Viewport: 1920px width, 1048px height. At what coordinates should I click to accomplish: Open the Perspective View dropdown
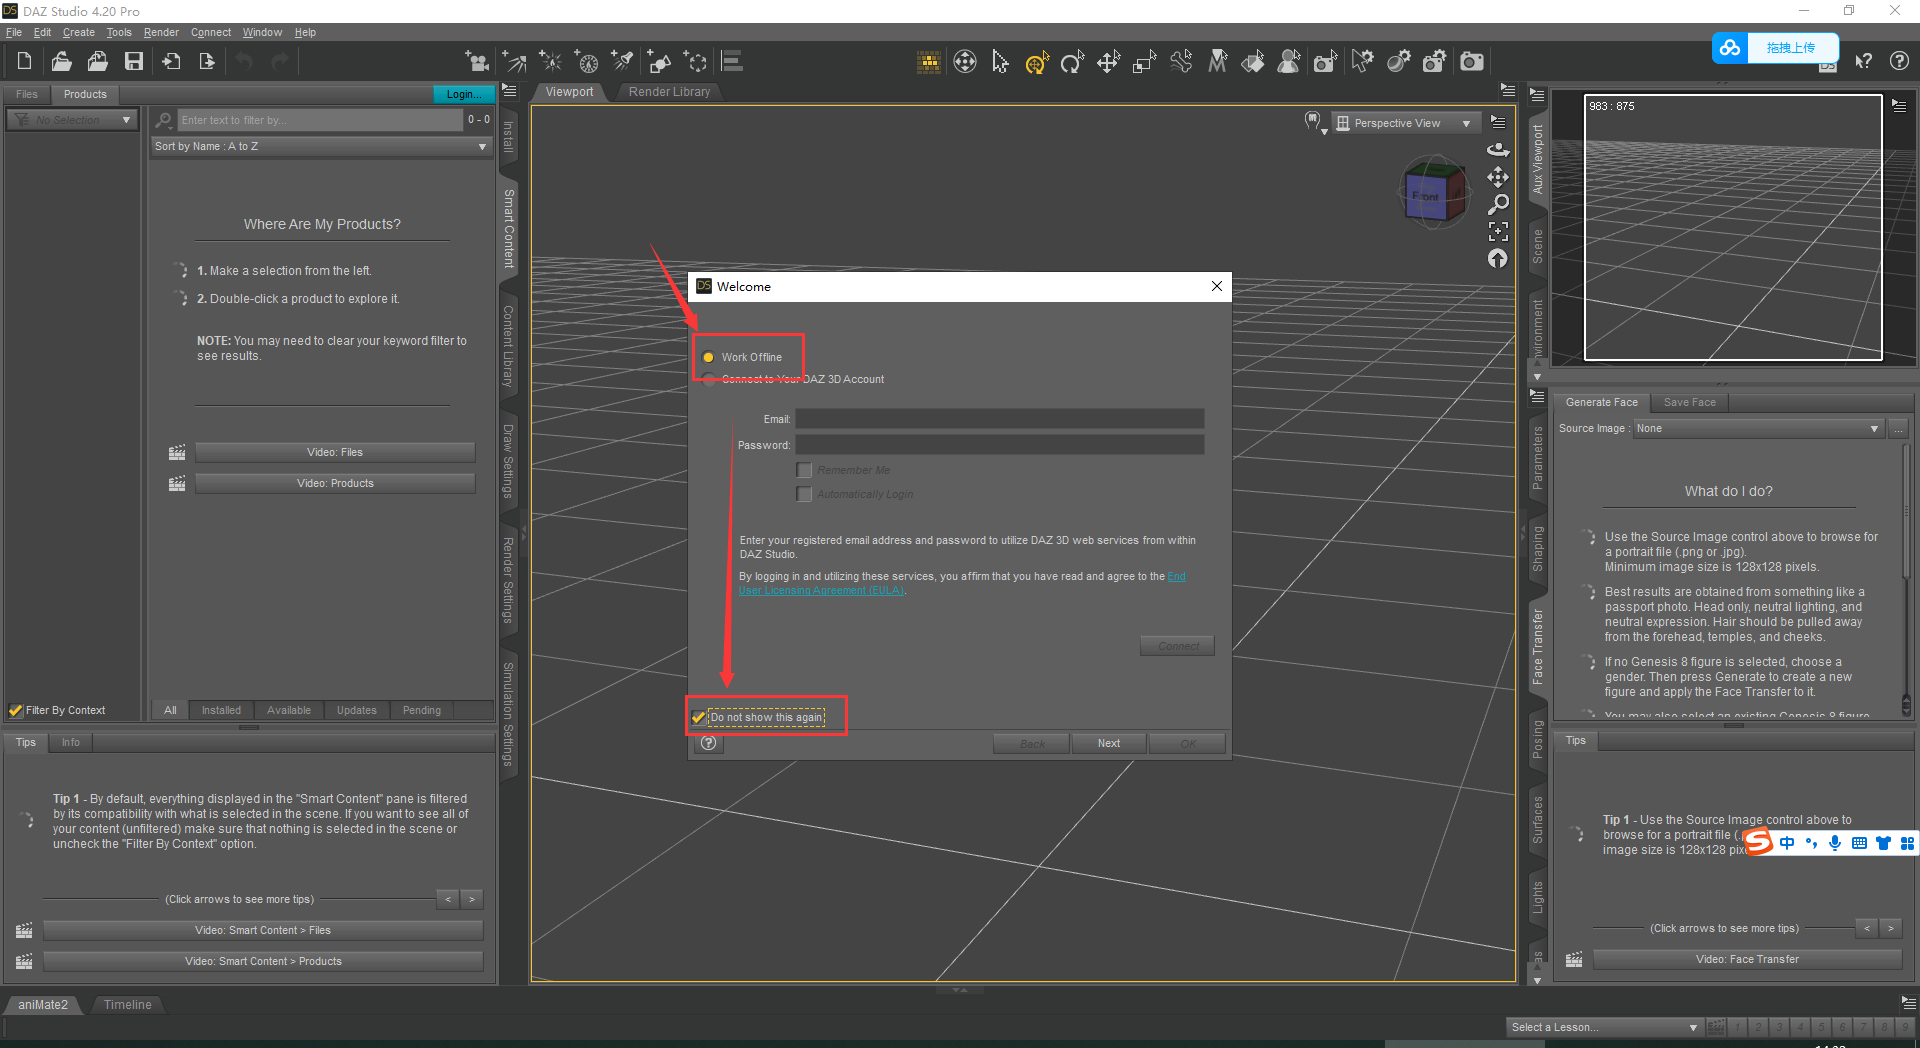coord(1406,123)
